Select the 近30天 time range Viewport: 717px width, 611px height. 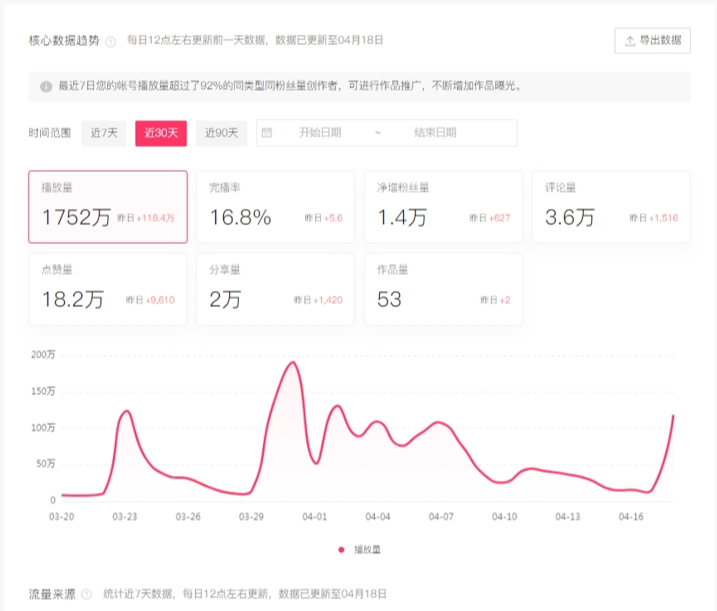click(x=161, y=133)
